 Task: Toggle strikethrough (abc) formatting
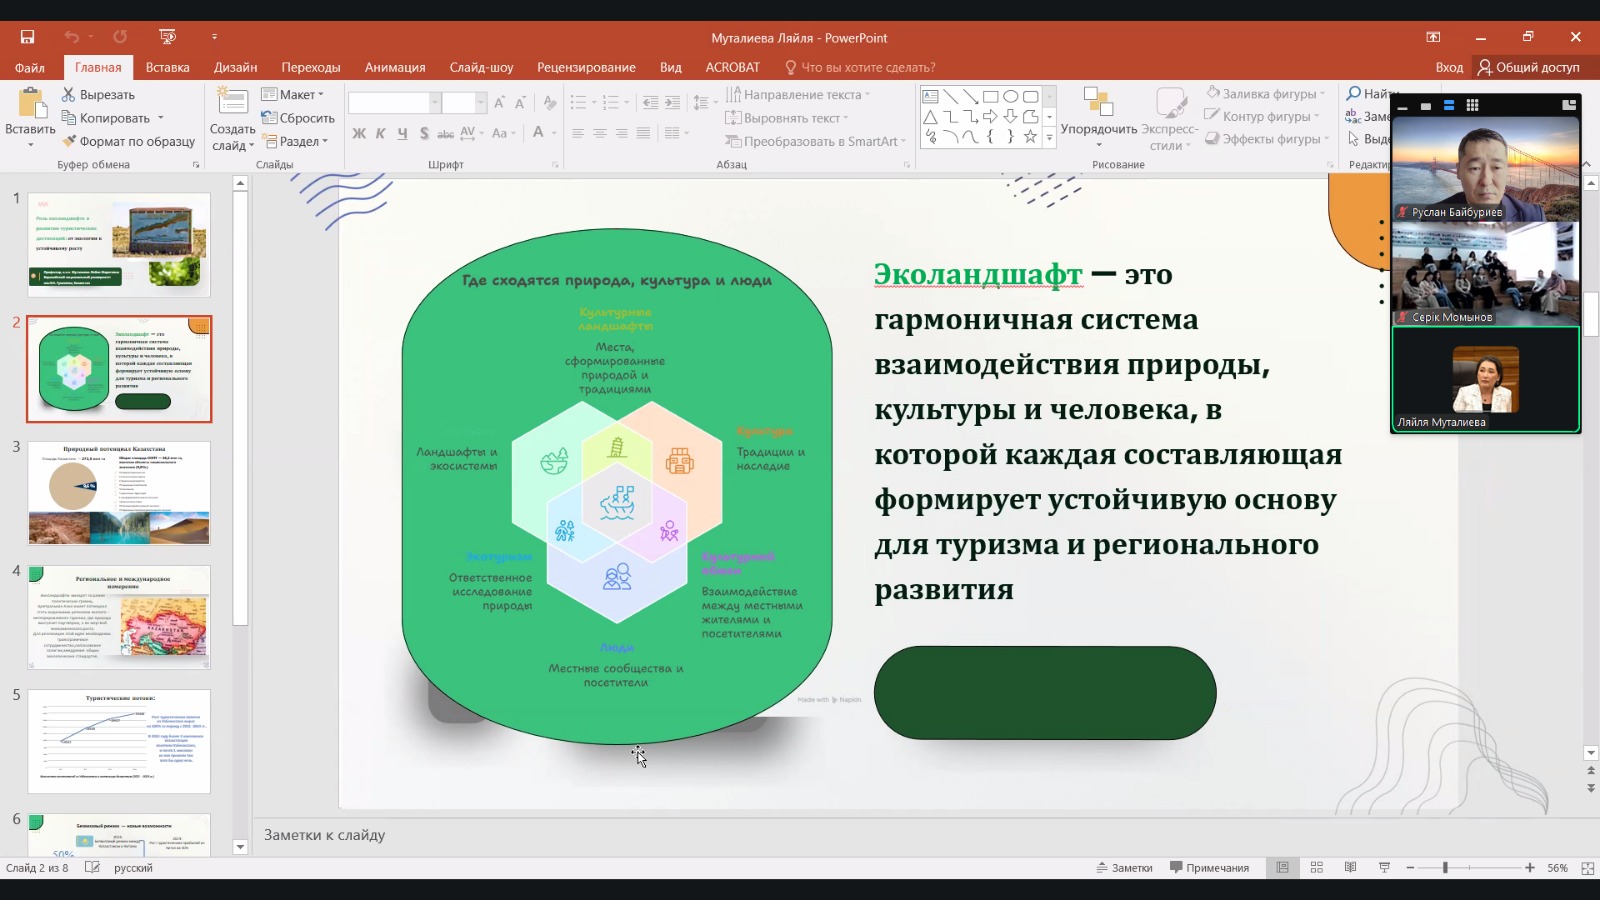pos(445,133)
